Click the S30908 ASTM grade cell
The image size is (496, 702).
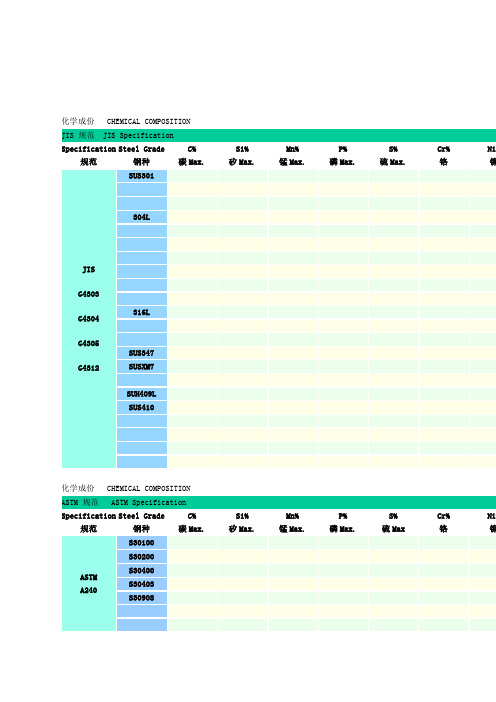[x=142, y=598]
